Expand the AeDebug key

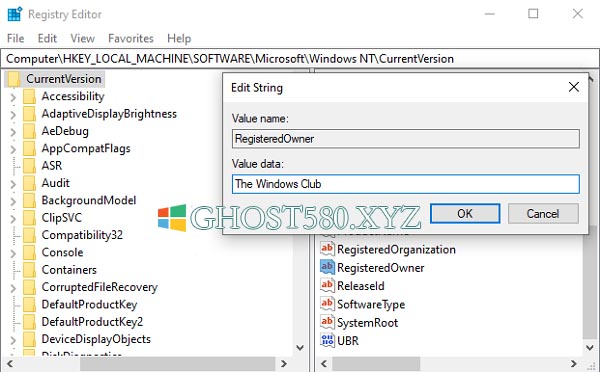(13, 132)
